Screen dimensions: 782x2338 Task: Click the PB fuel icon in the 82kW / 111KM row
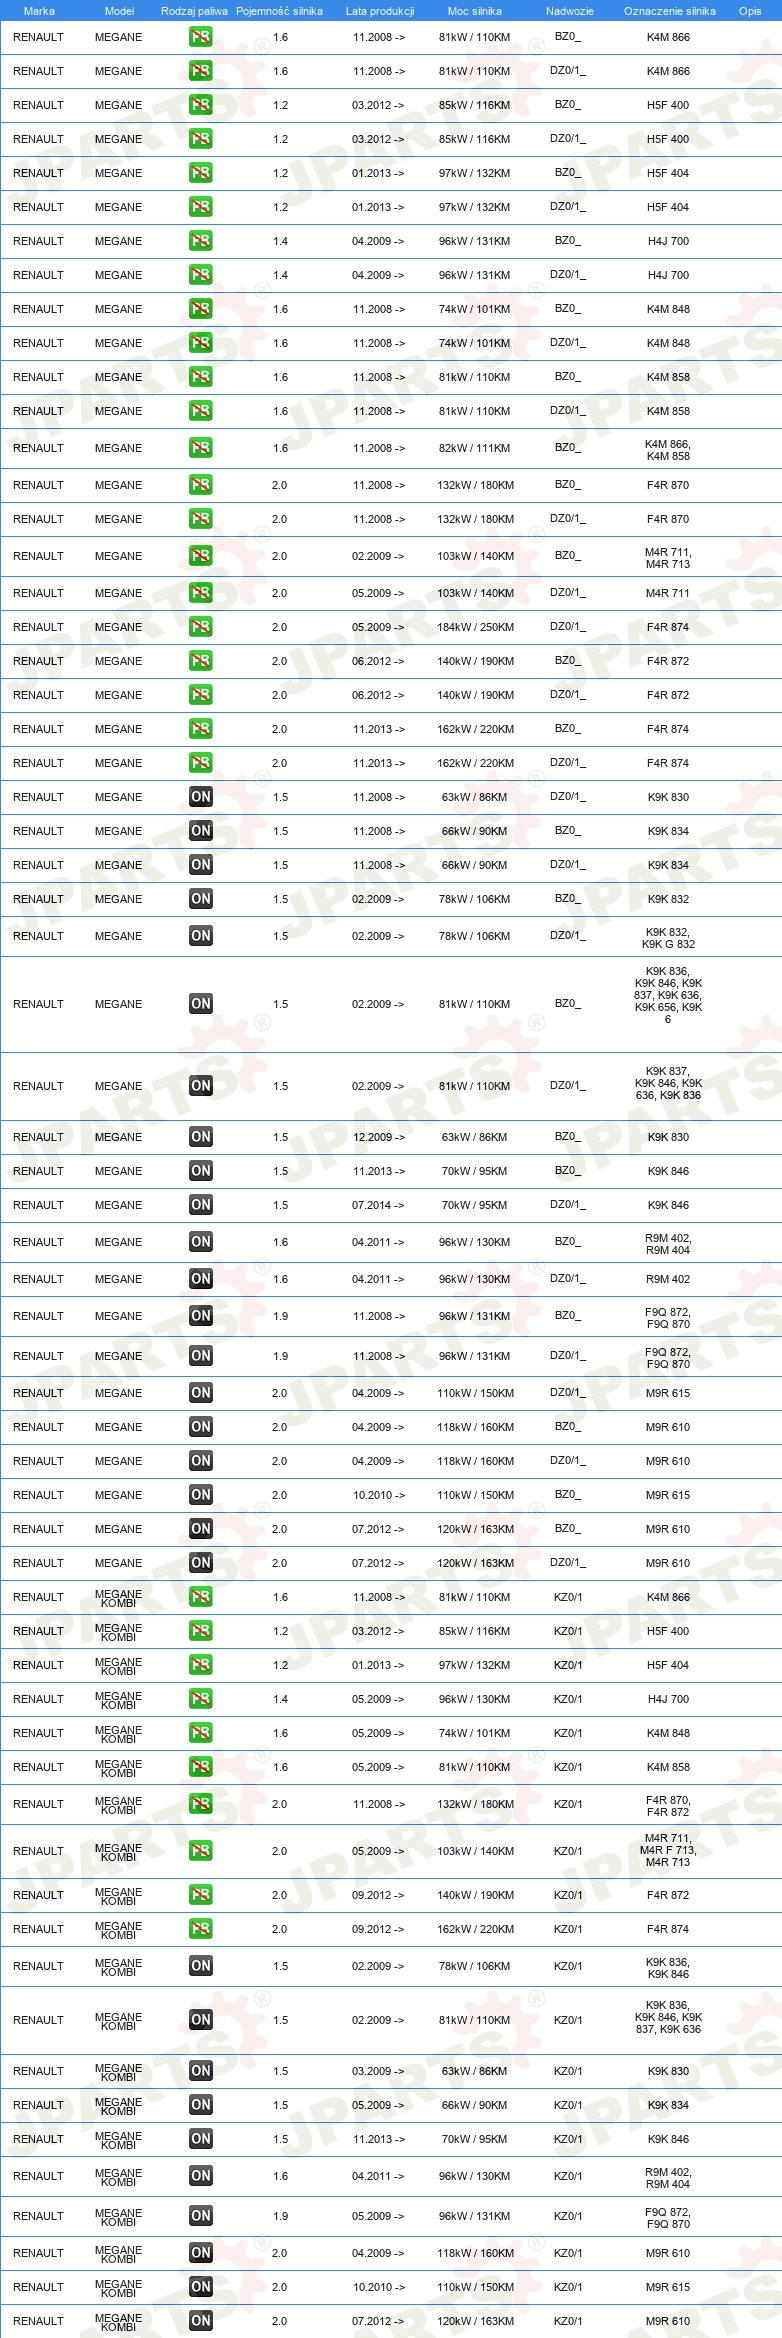[201, 448]
